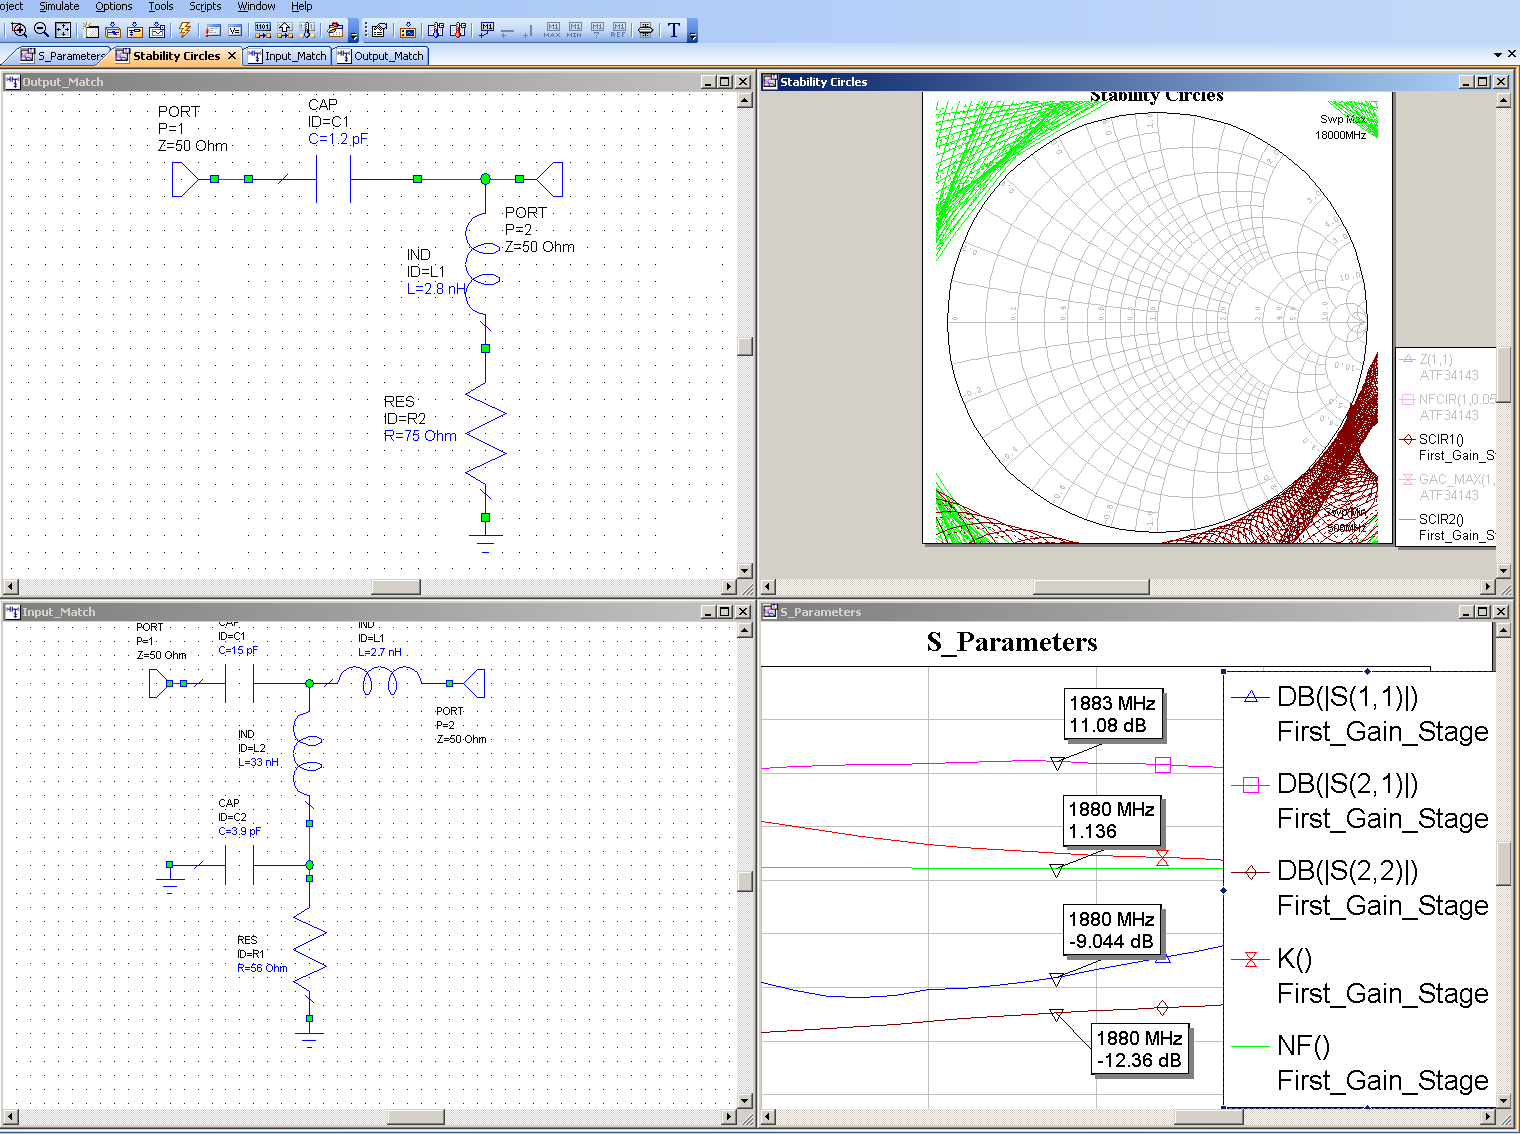Open the overflow arrow after the thermometer icons

coord(353,36)
